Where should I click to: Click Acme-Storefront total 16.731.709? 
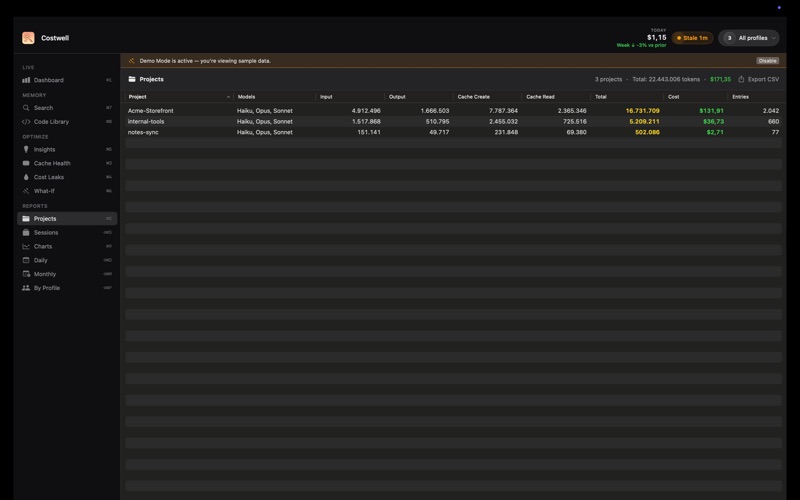[x=642, y=111]
